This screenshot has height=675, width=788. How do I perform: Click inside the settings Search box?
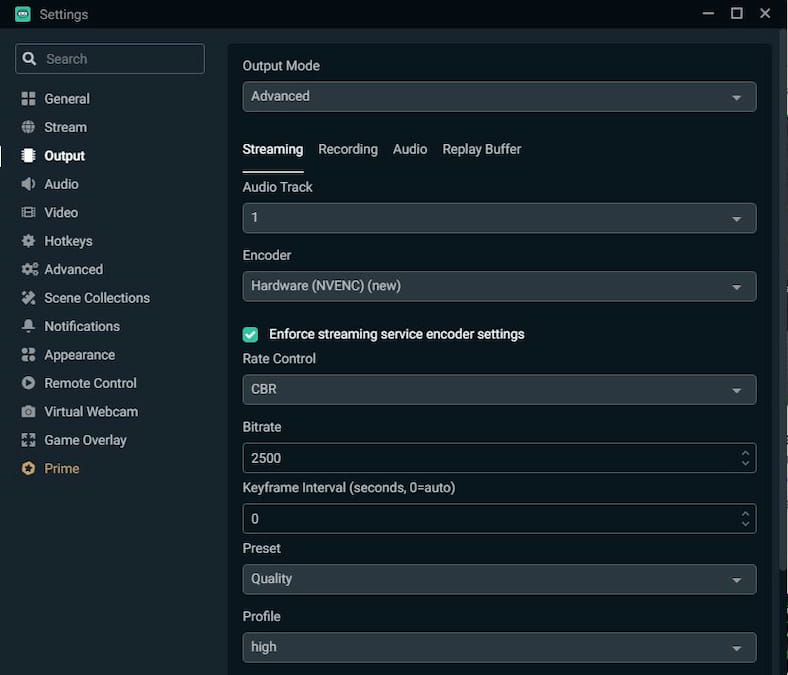click(120, 59)
